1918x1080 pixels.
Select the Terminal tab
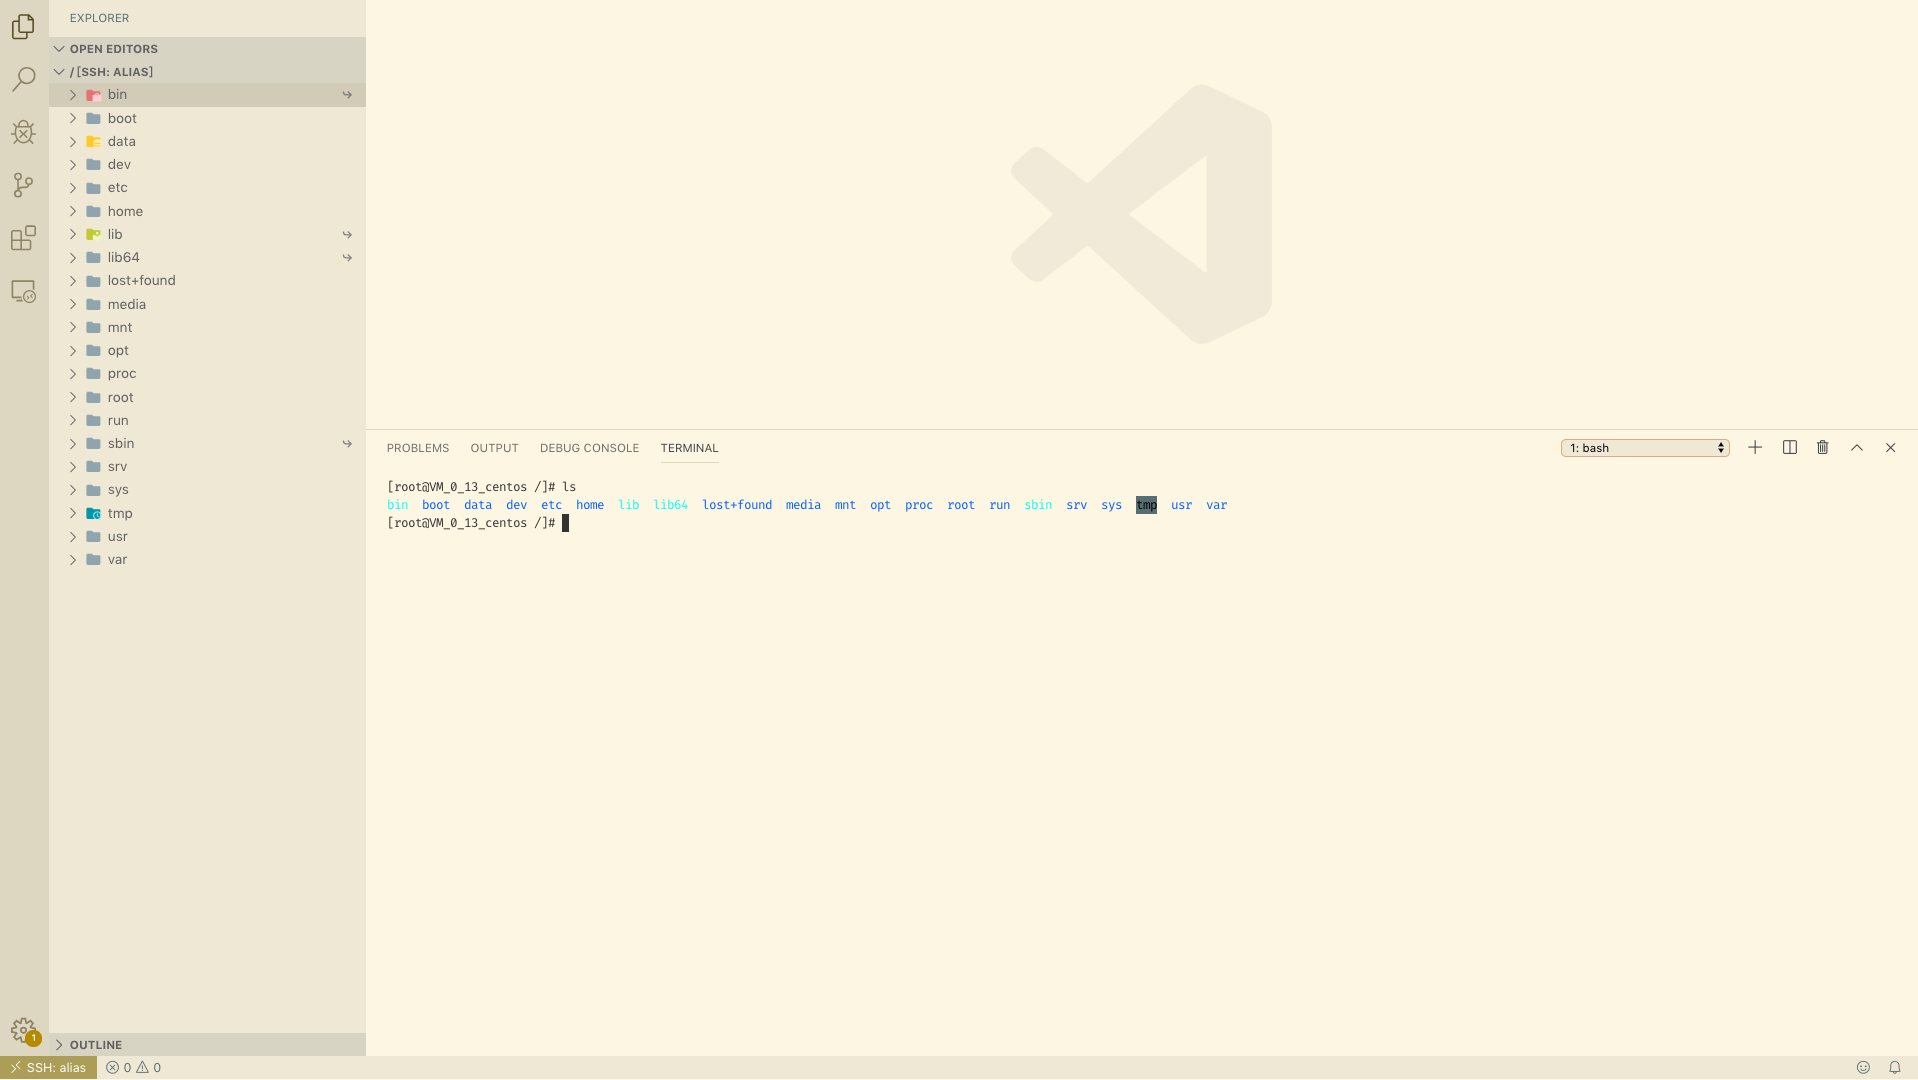pos(689,448)
